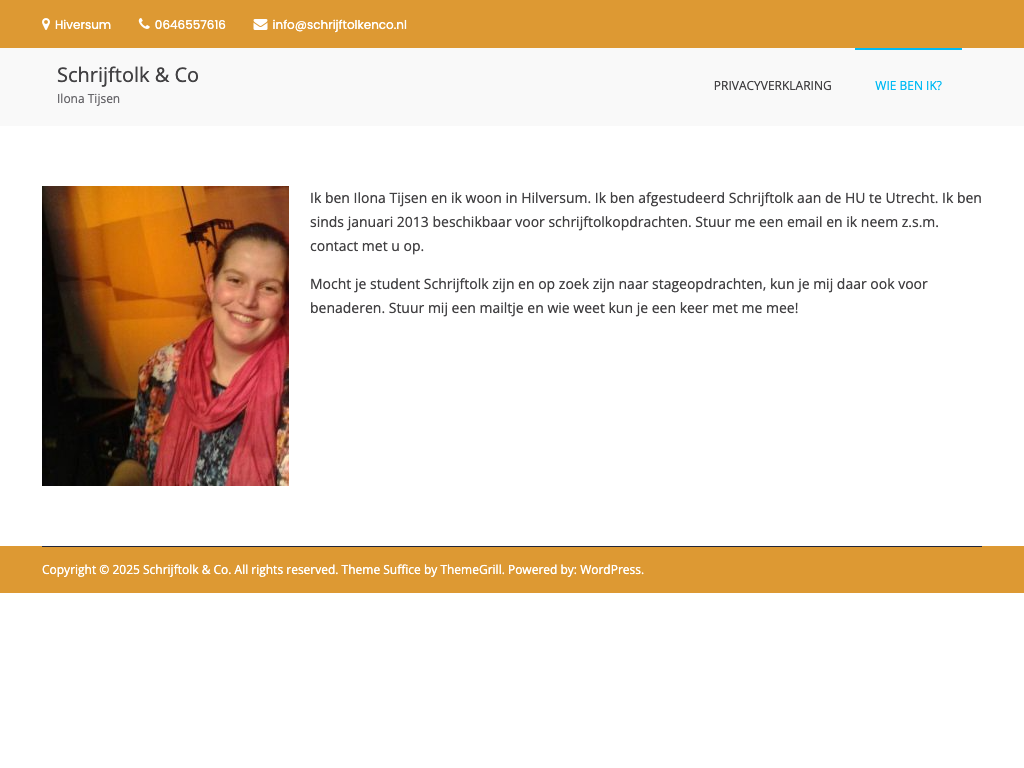
Task: Click the All rights reserved footer text
Action: coord(286,569)
